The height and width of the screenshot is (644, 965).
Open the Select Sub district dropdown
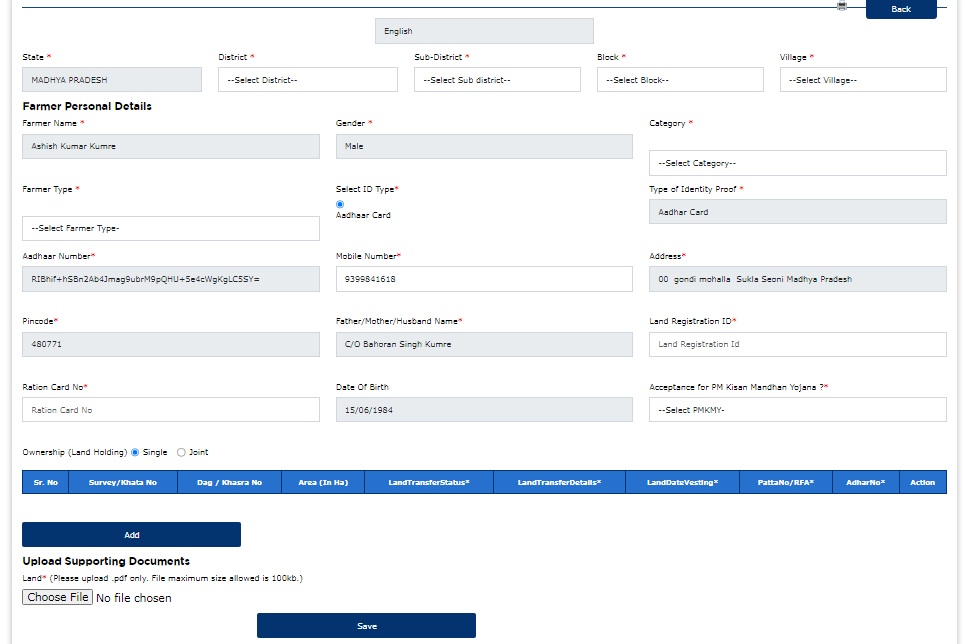point(497,80)
